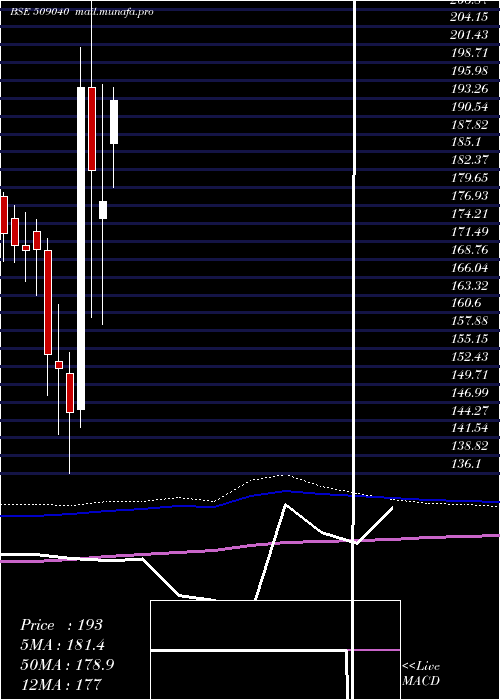Click the 141.54 price axis label
The image size is (500, 700).
(469, 428)
